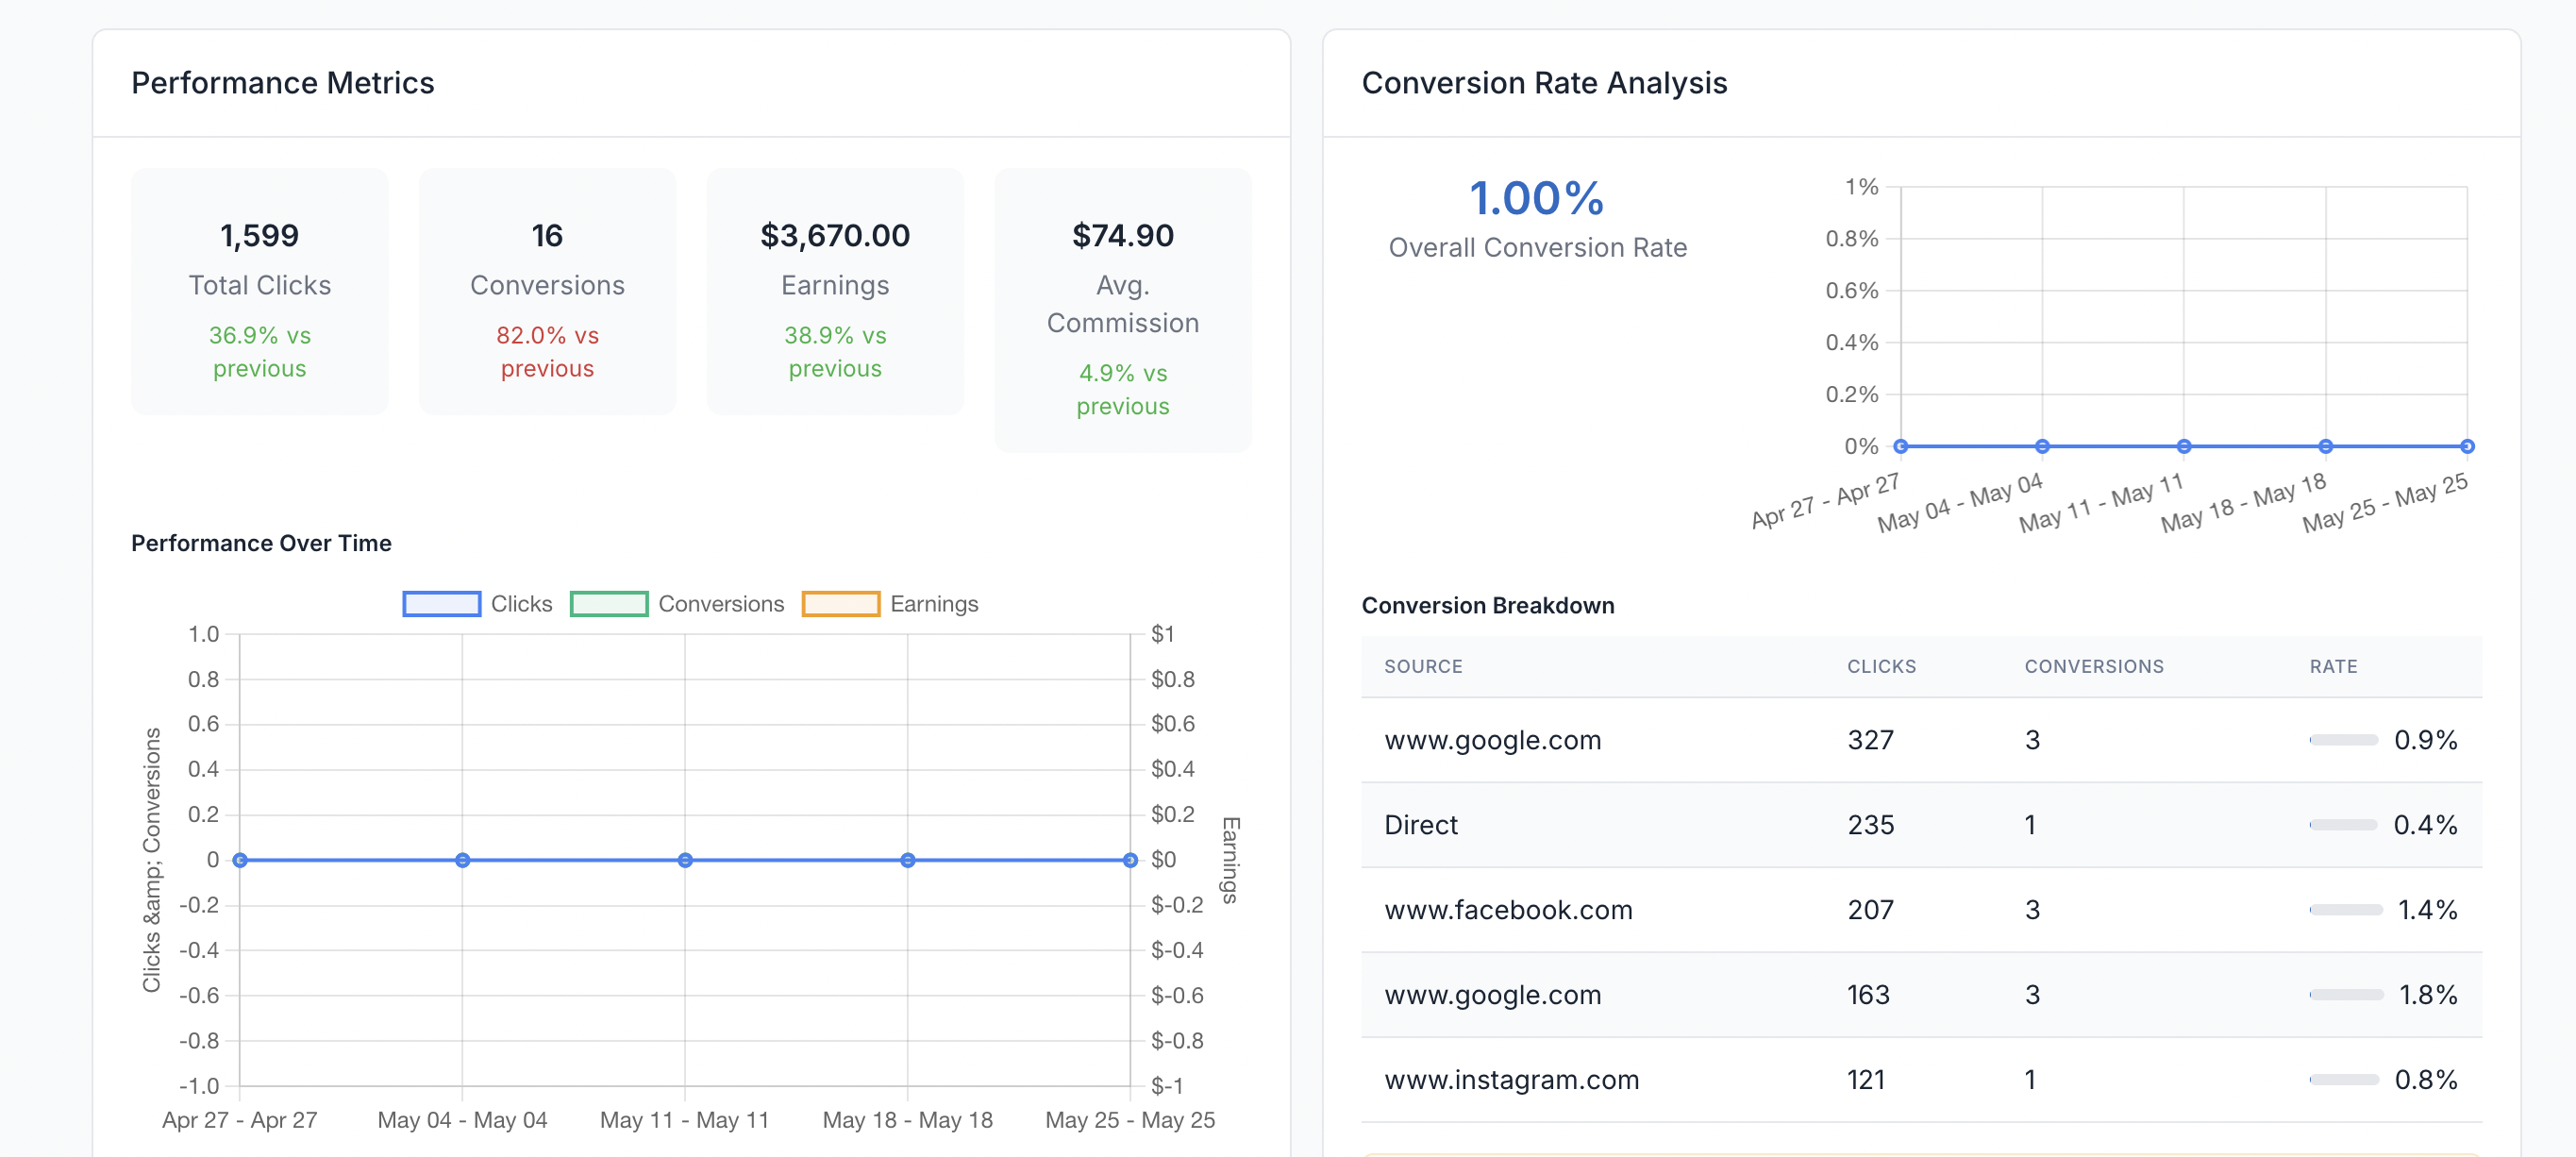Image resolution: width=2576 pixels, height=1157 pixels.
Task: Click the 1.4% rate progress bar
Action: (x=2345, y=910)
